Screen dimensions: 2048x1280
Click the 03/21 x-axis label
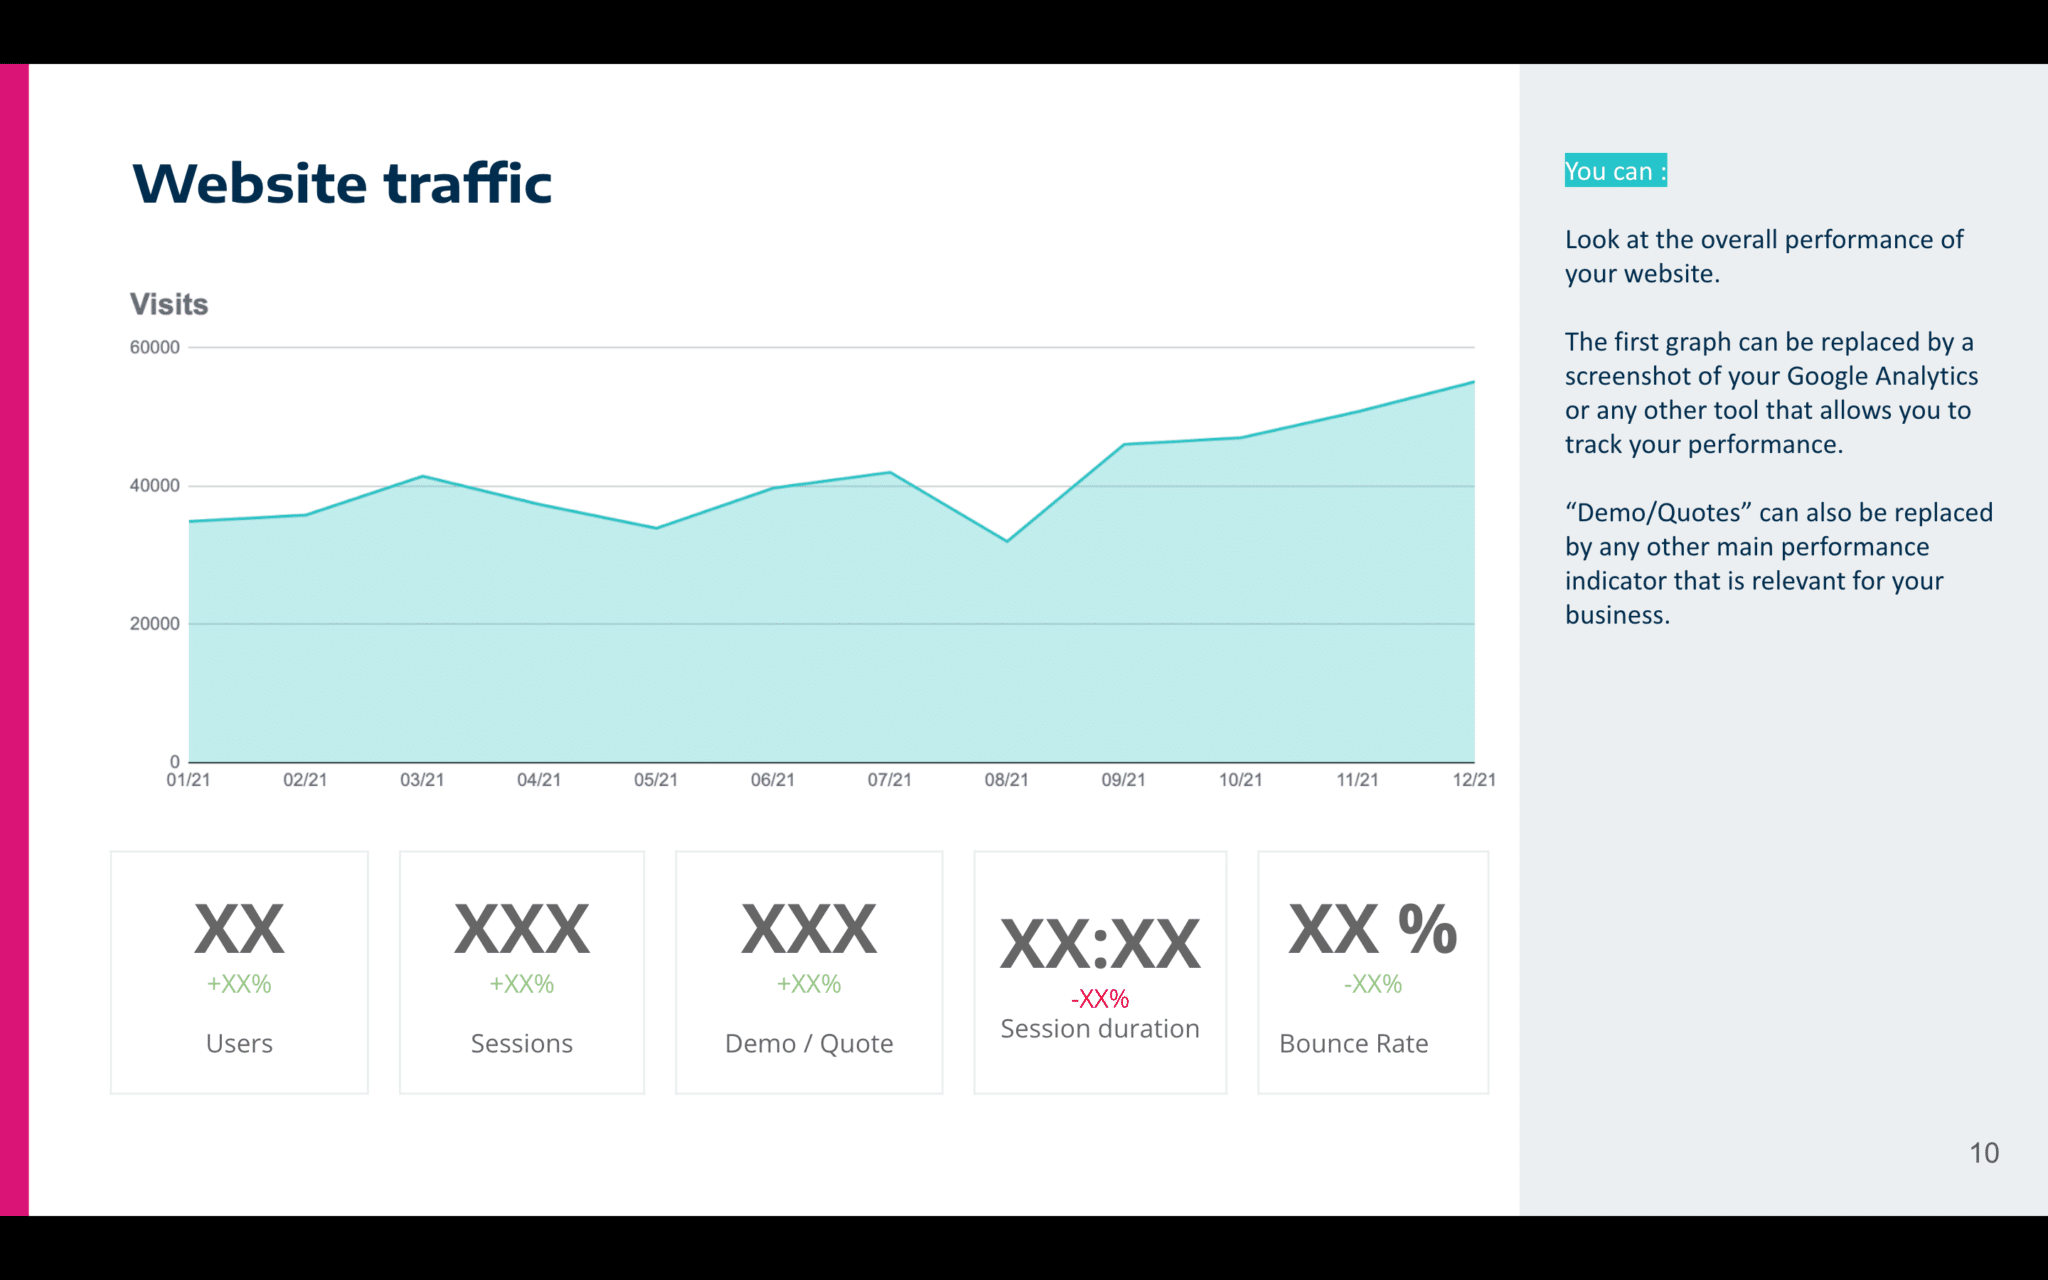pos(422,780)
